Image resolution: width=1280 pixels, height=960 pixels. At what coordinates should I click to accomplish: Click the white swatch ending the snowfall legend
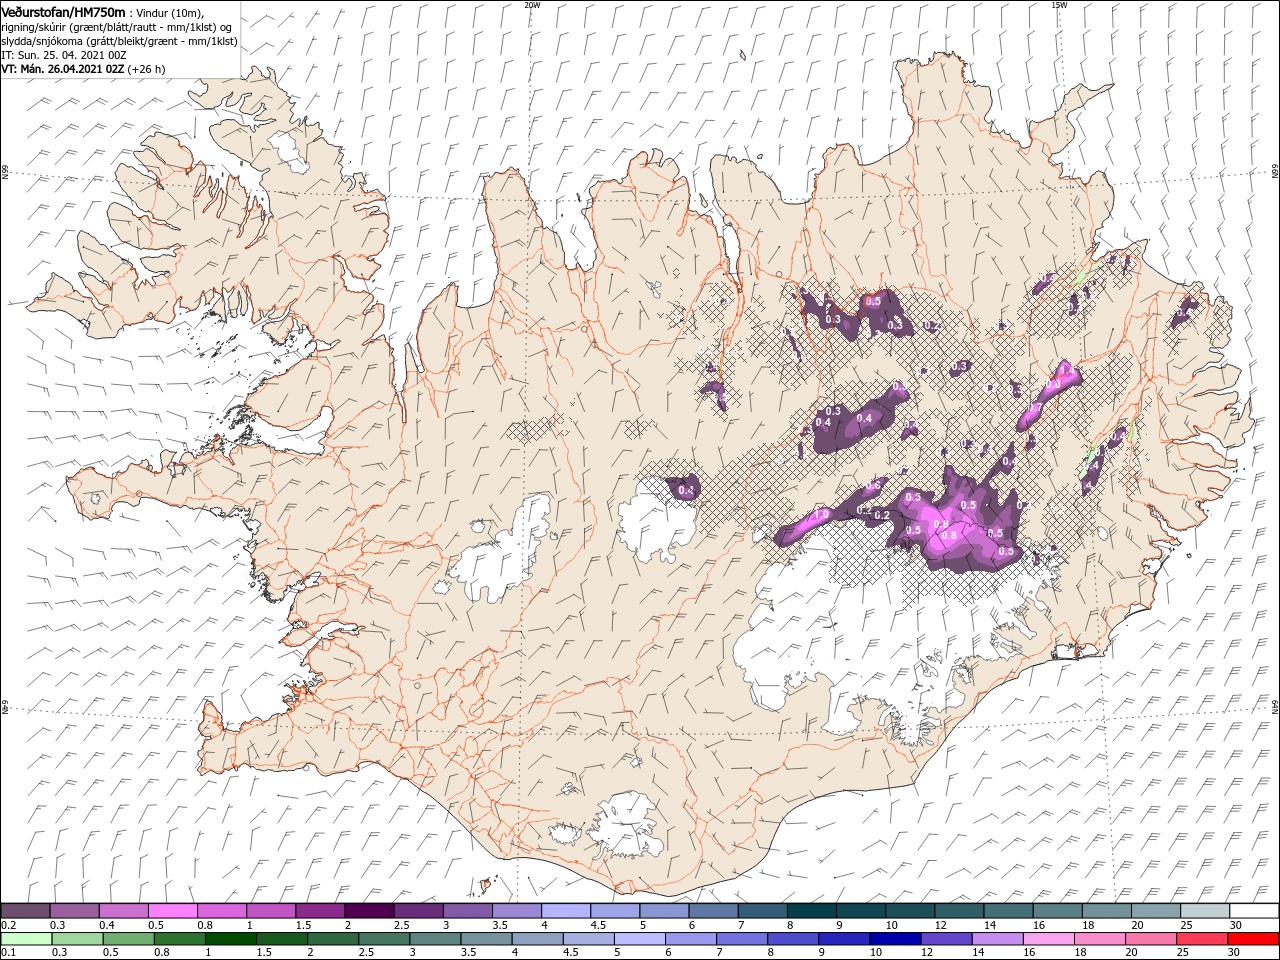[x=1254, y=910]
